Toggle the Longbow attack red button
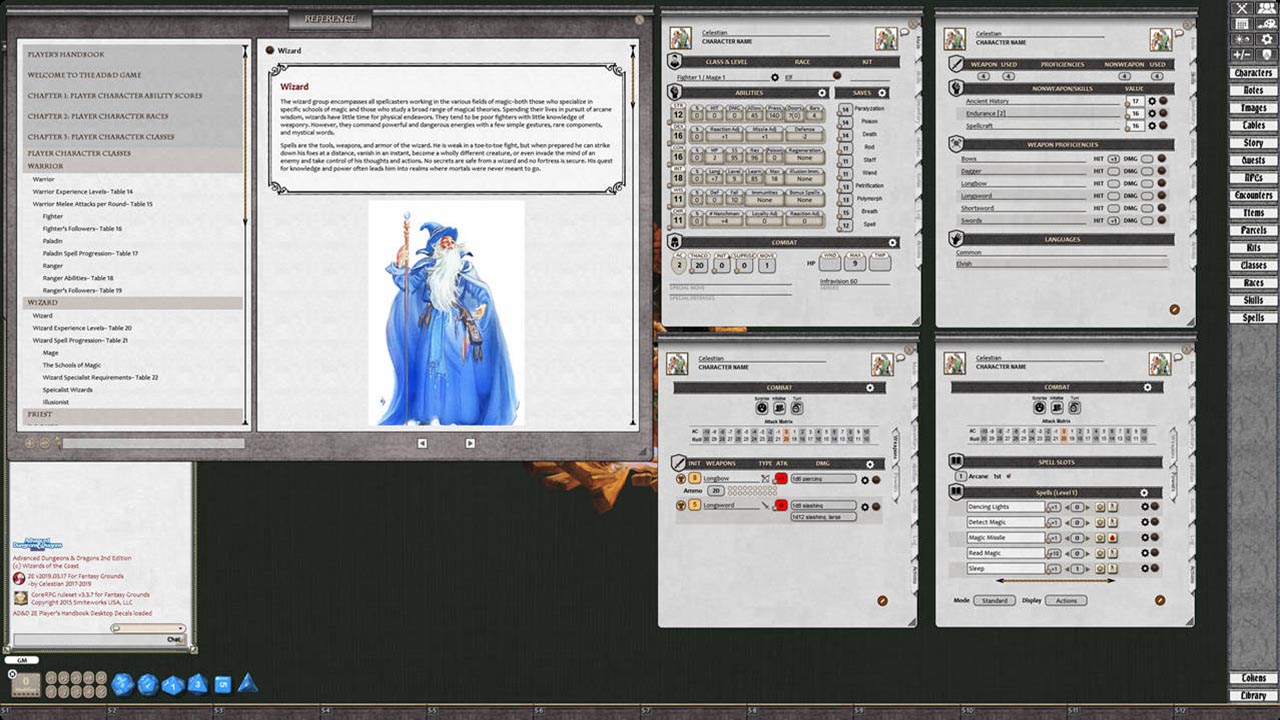 coord(781,479)
